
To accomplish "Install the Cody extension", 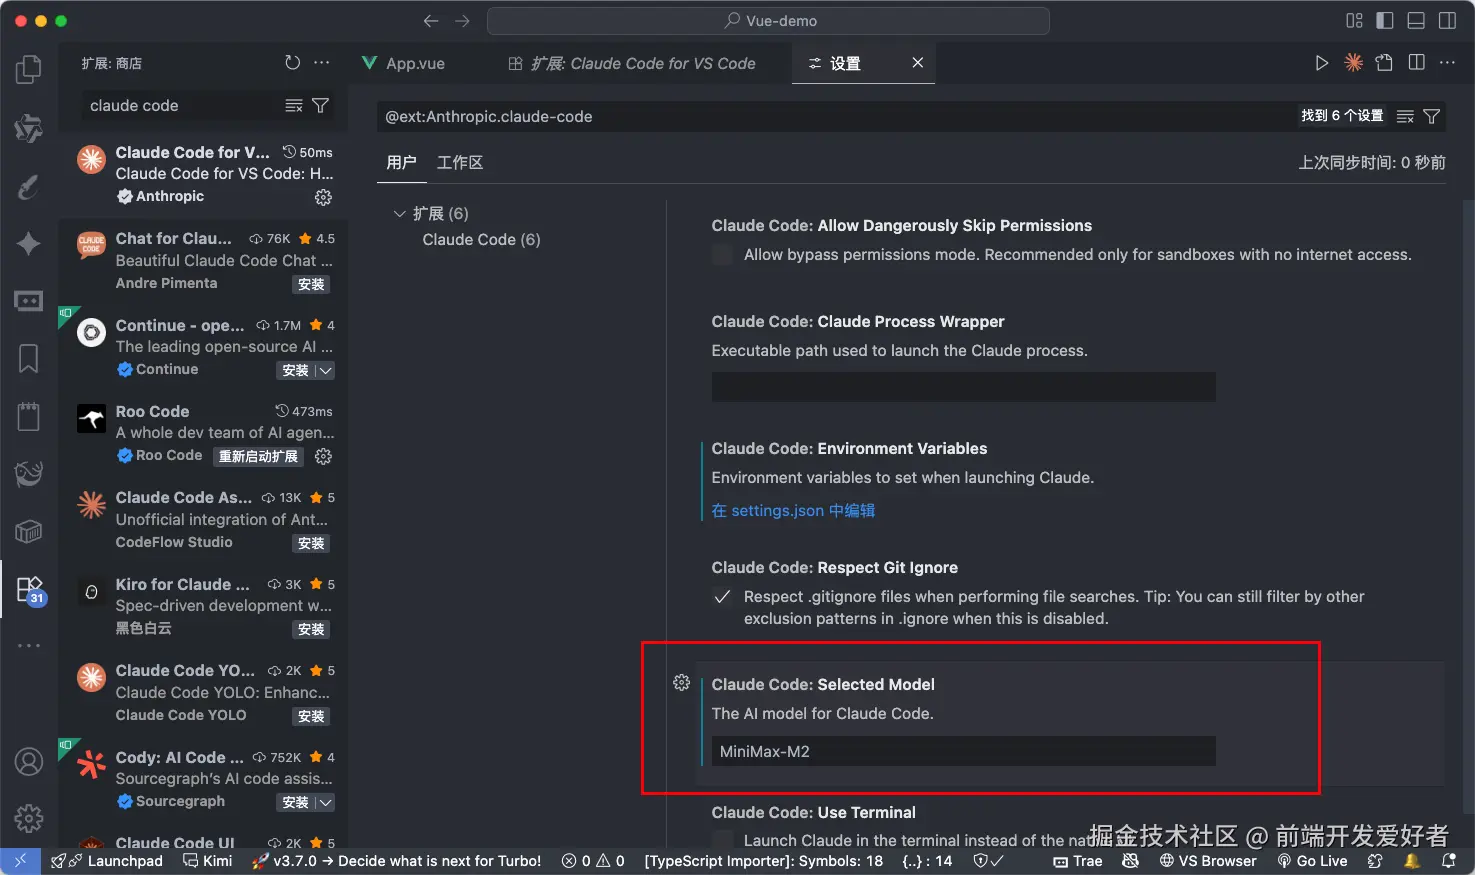I will click(x=295, y=802).
